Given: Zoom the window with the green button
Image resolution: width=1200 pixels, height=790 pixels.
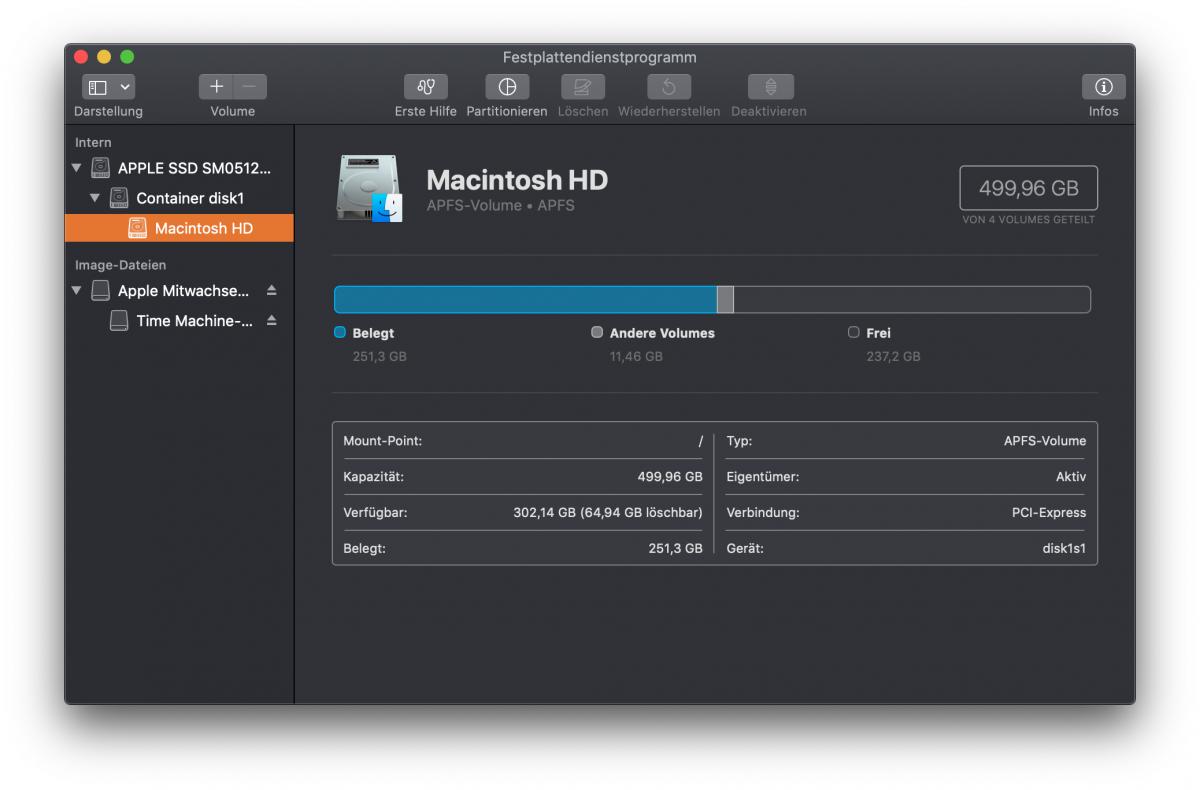Looking at the screenshot, I should click(127, 57).
